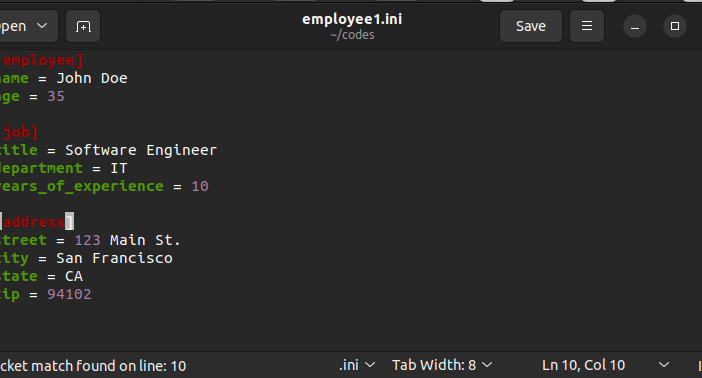The height and width of the screenshot is (378, 702).
Task: Click the employee1.ini title in header
Action: click(x=352, y=19)
